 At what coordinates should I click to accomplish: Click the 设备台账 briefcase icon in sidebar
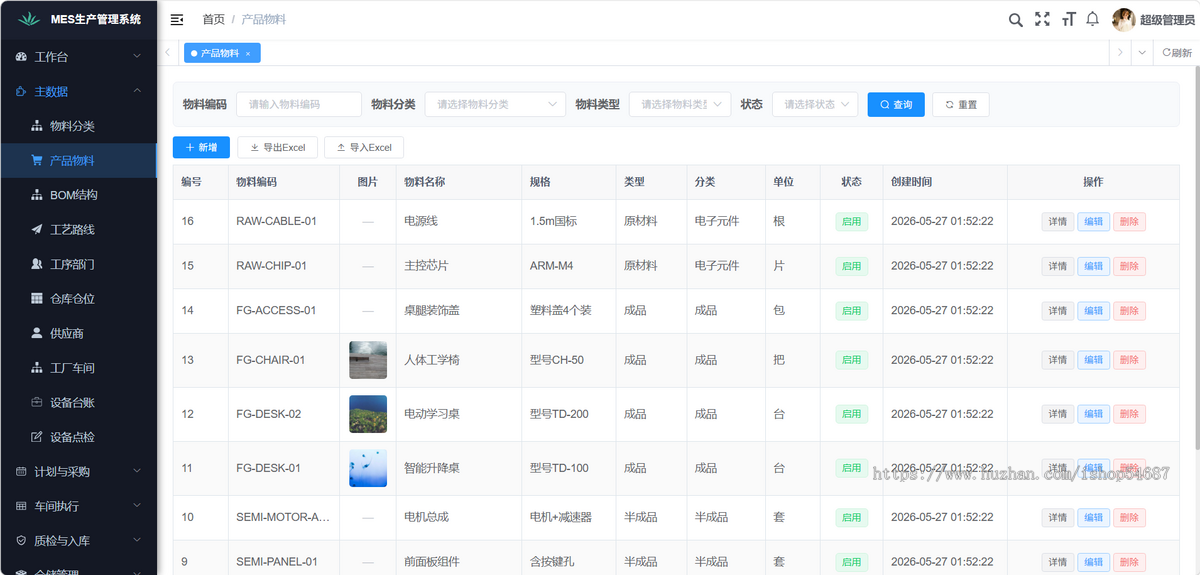tap(37, 402)
